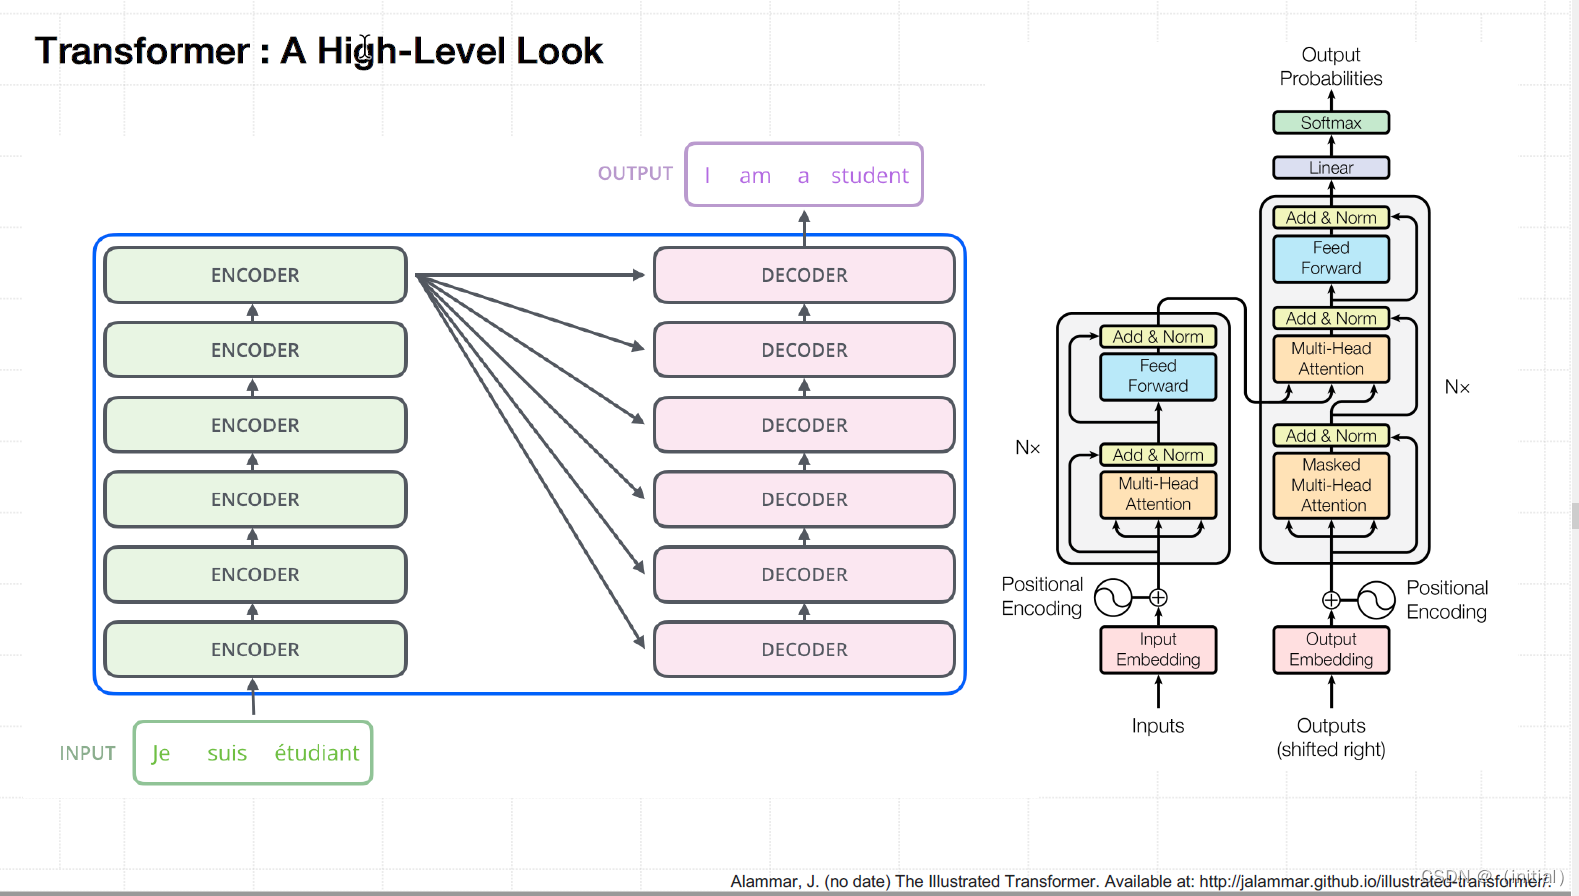Viewport: 1579px width, 896px height.
Task: Open the jalammar.github.io illustrated-transformer link
Action: (x=1375, y=881)
